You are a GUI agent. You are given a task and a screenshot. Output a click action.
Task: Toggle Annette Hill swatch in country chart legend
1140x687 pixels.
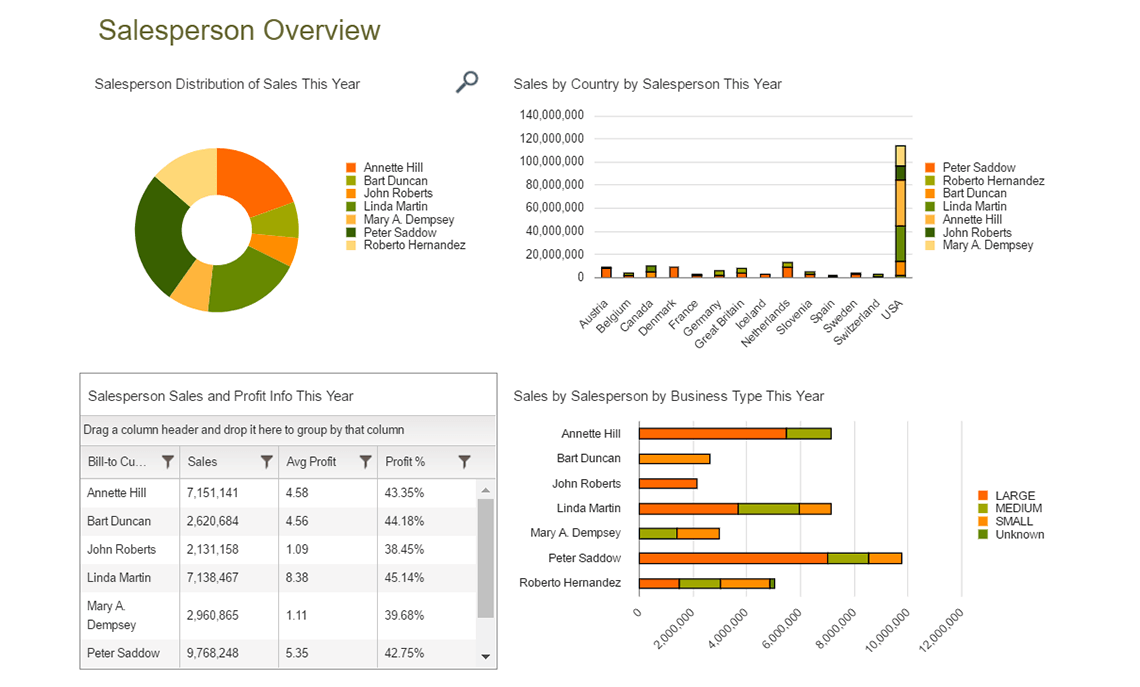pyautogui.click(x=930, y=220)
